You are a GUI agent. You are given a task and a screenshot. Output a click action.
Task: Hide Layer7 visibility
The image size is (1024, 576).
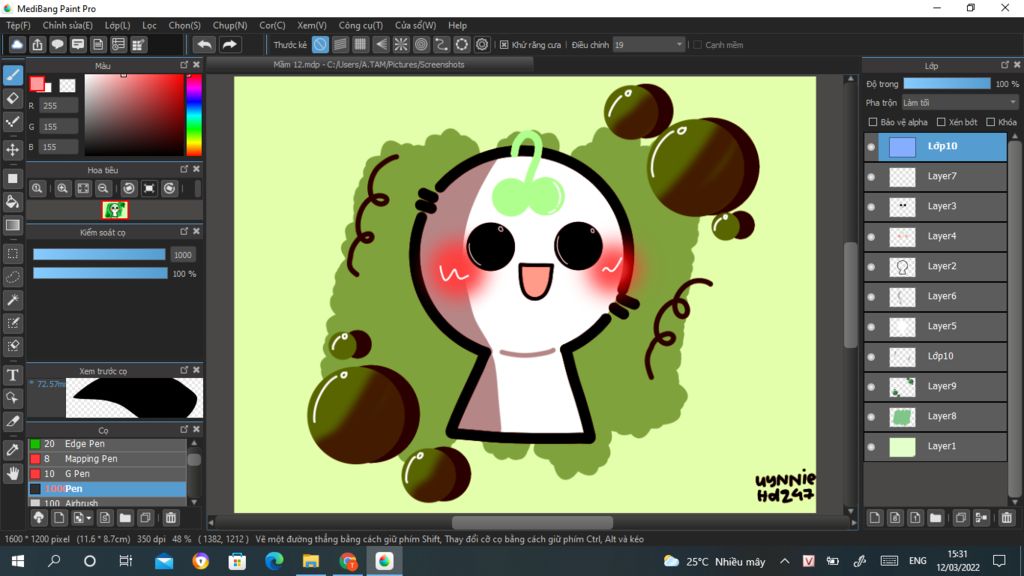871,177
